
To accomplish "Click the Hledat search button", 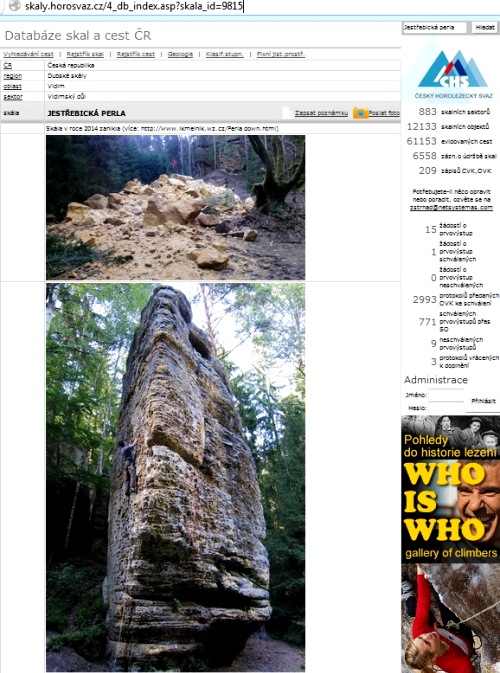I will (x=485, y=27).
